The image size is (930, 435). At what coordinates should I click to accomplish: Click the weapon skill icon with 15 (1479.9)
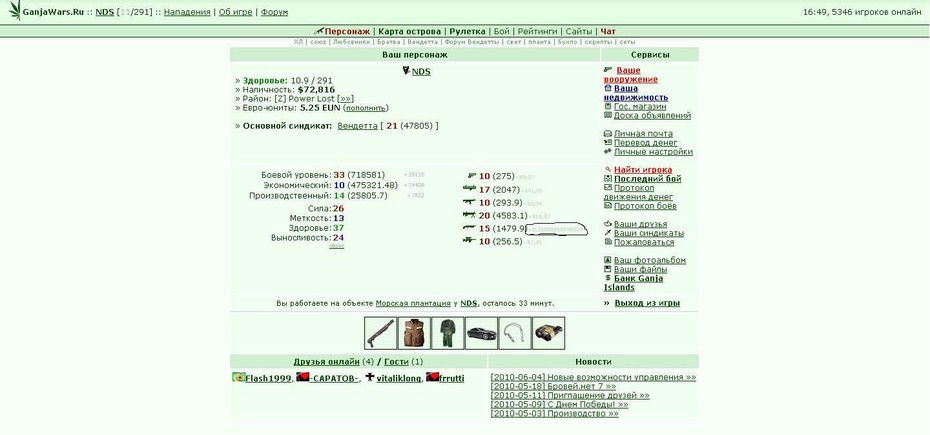point(471,228)
